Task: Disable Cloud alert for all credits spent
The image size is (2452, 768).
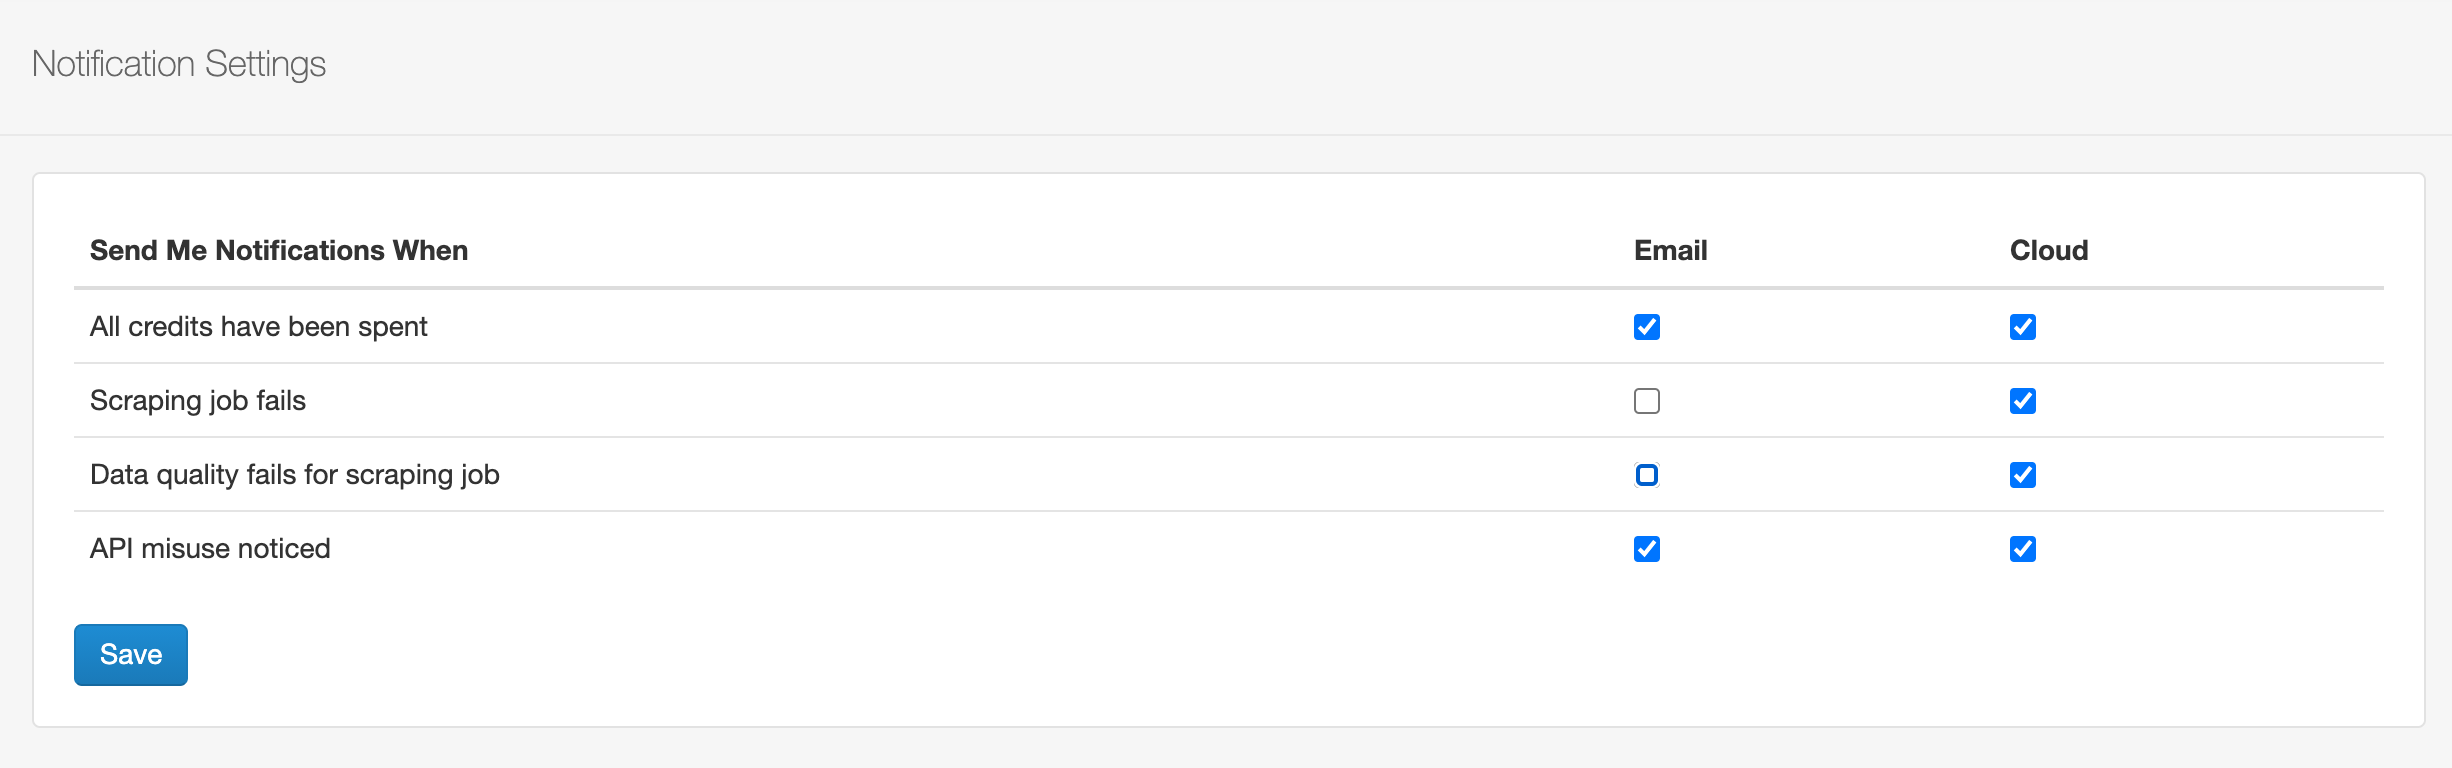Action: [2023, 327]
